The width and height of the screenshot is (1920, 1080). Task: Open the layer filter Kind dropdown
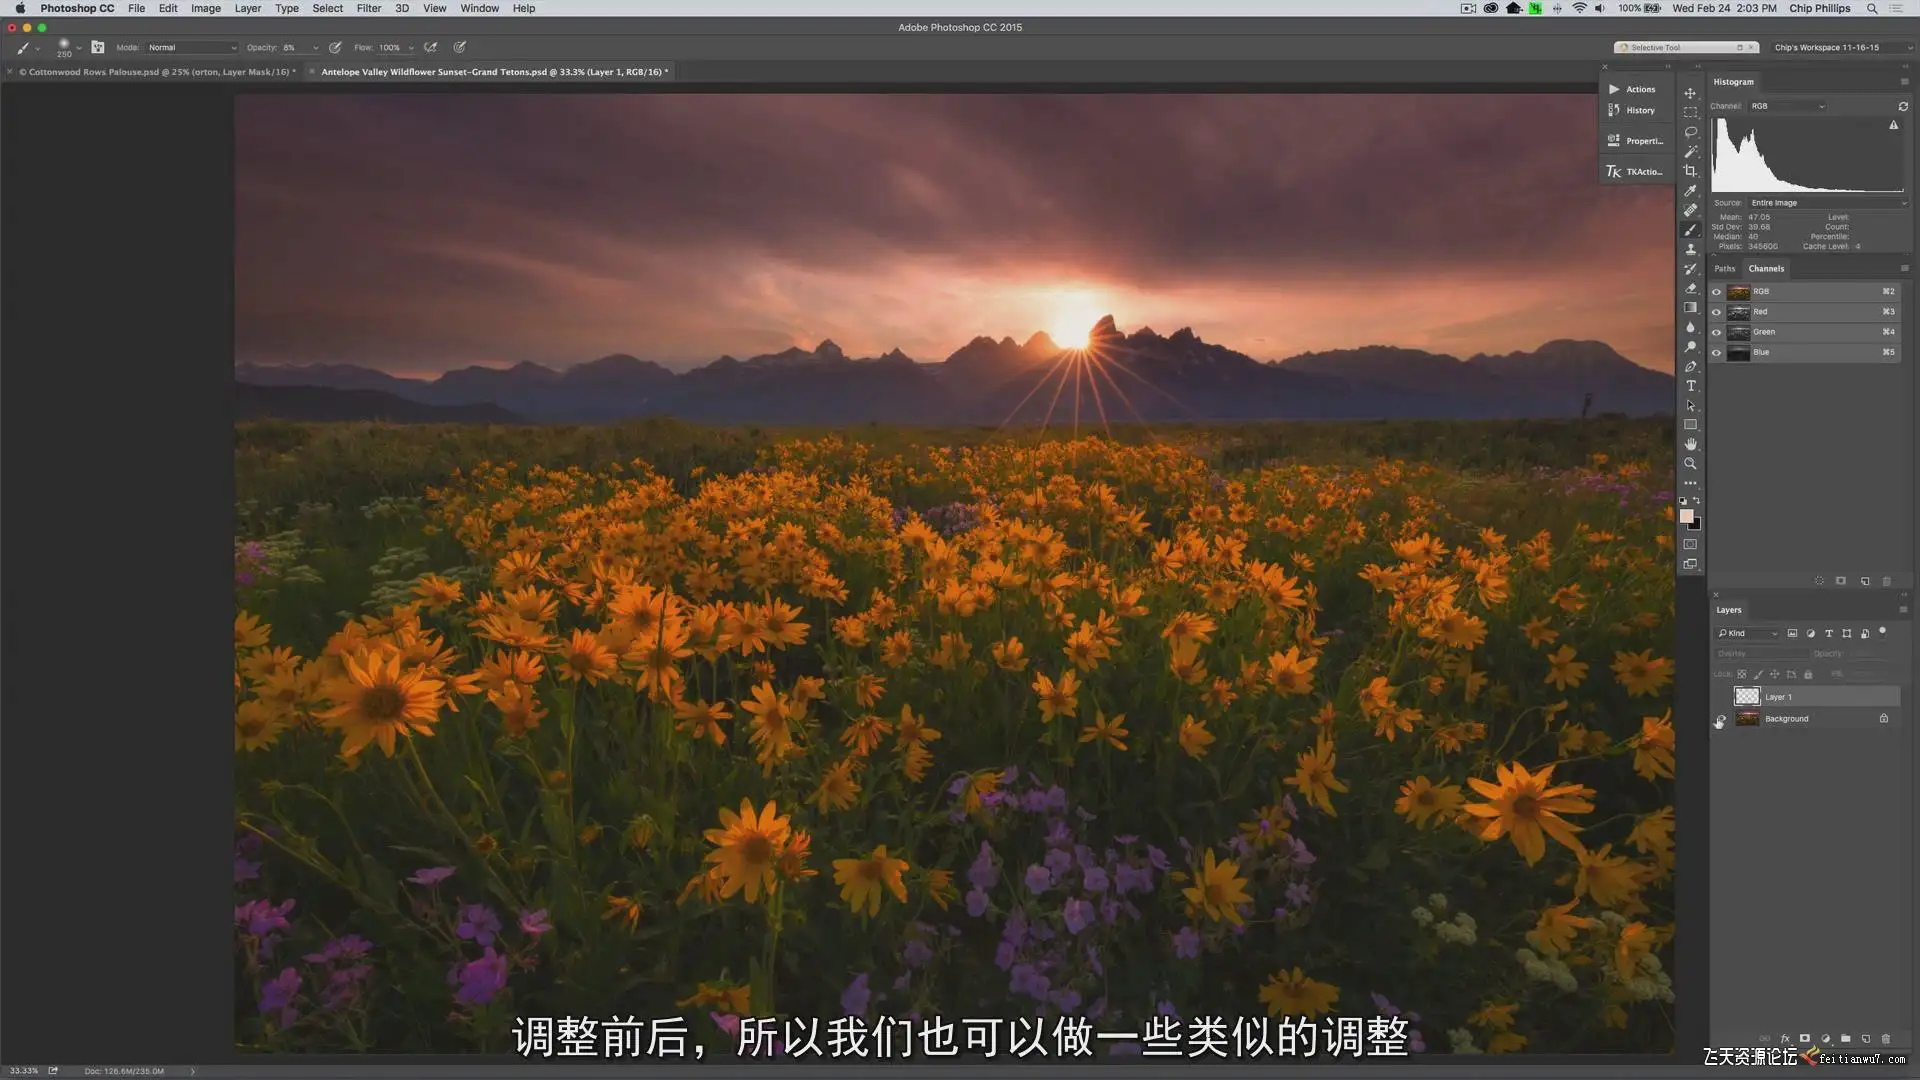point(1748,633)
